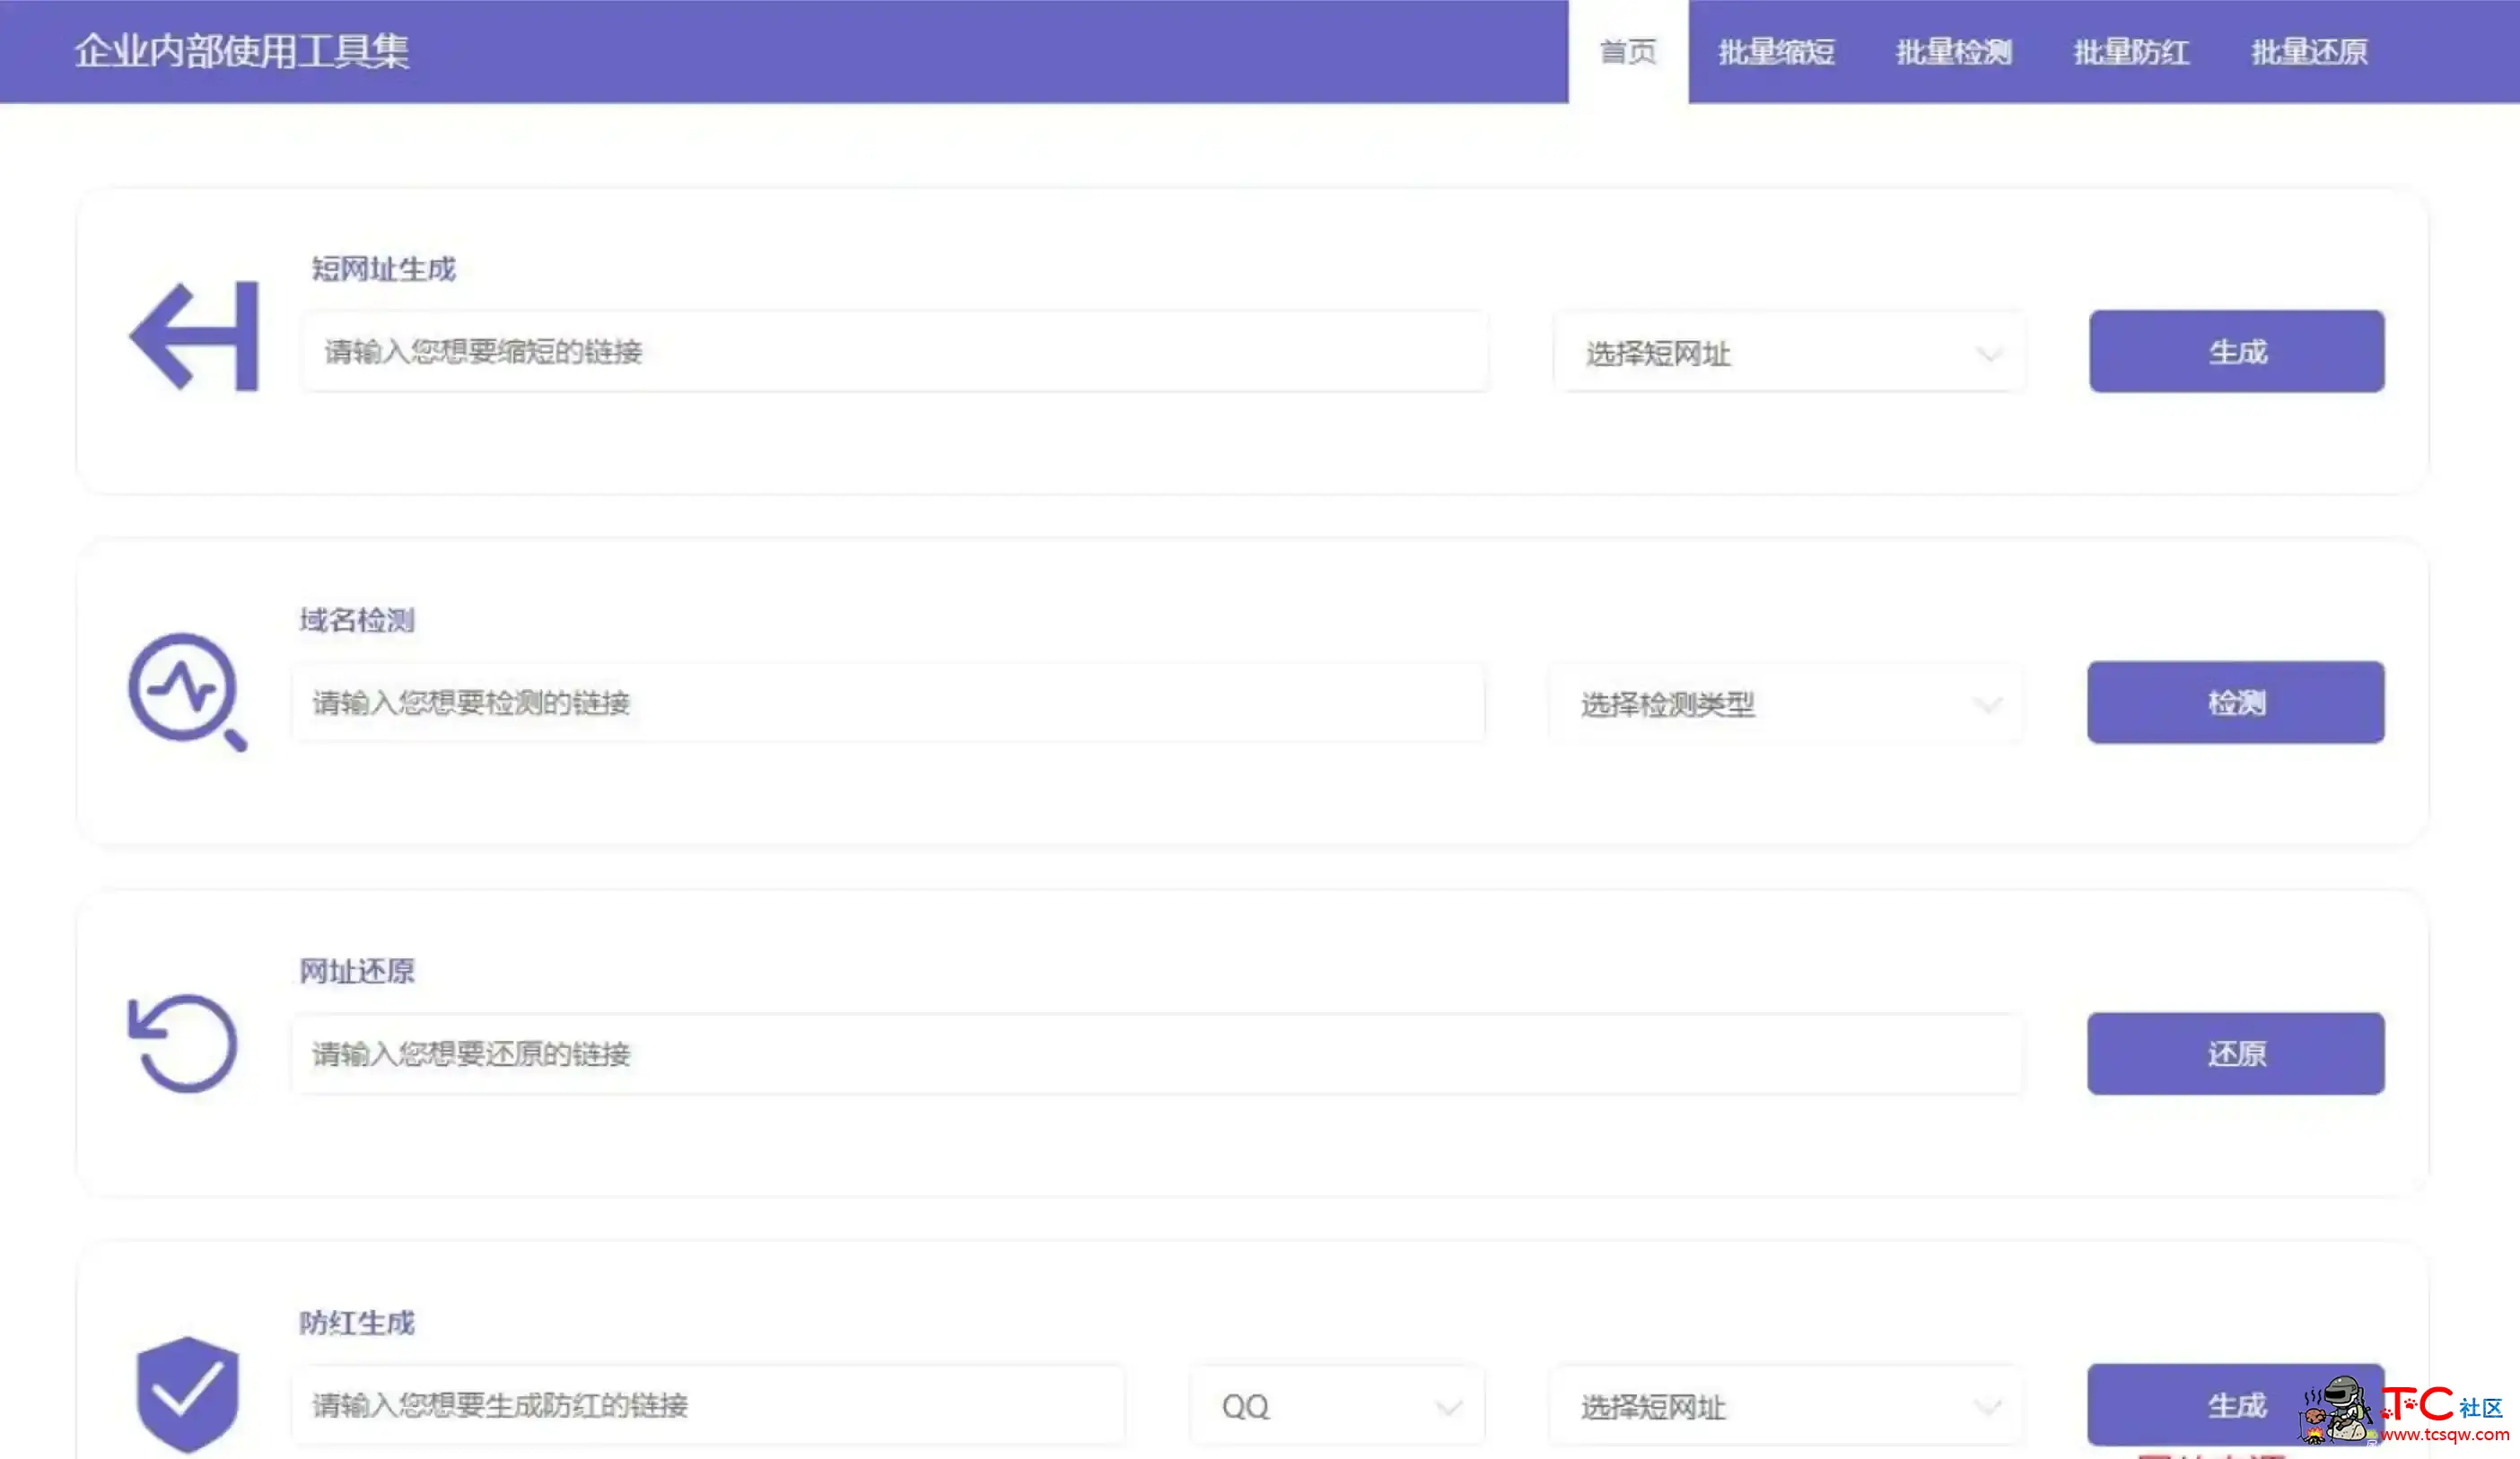Image resolution: width=2520 pixels, height=1459 pixels.
Task: Click the anti-red shield checkmark icon
Action: pos(187,1394)
